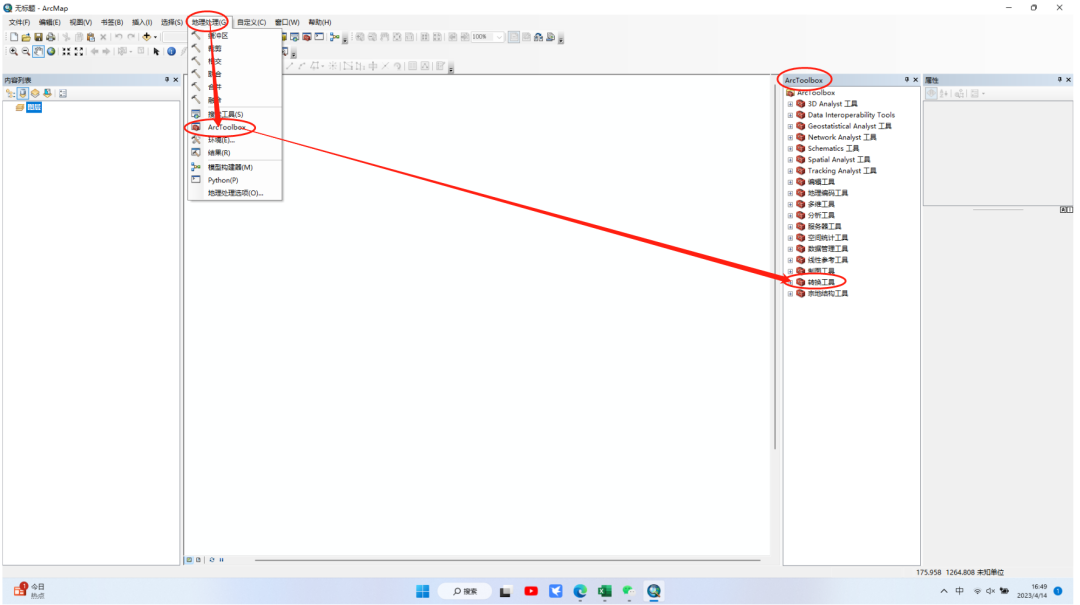Image resolution: width=1080 pixels, height=605 pixels.
Task: Click the Add Data icon
Action: click(x=147, y=37)
